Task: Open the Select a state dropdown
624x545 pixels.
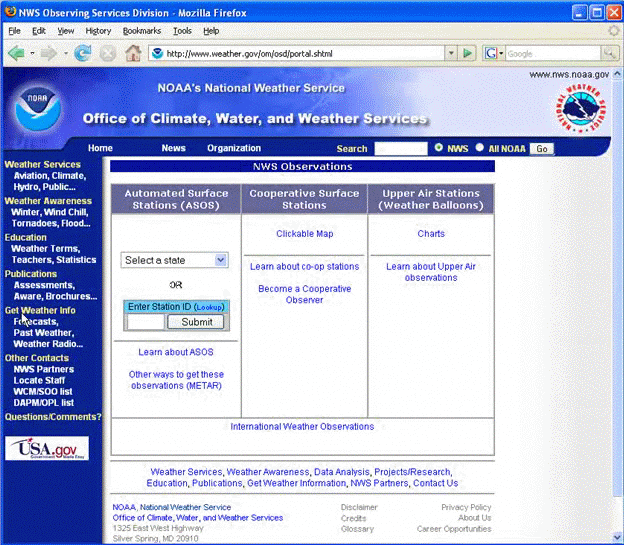Action: coord(174,260)
